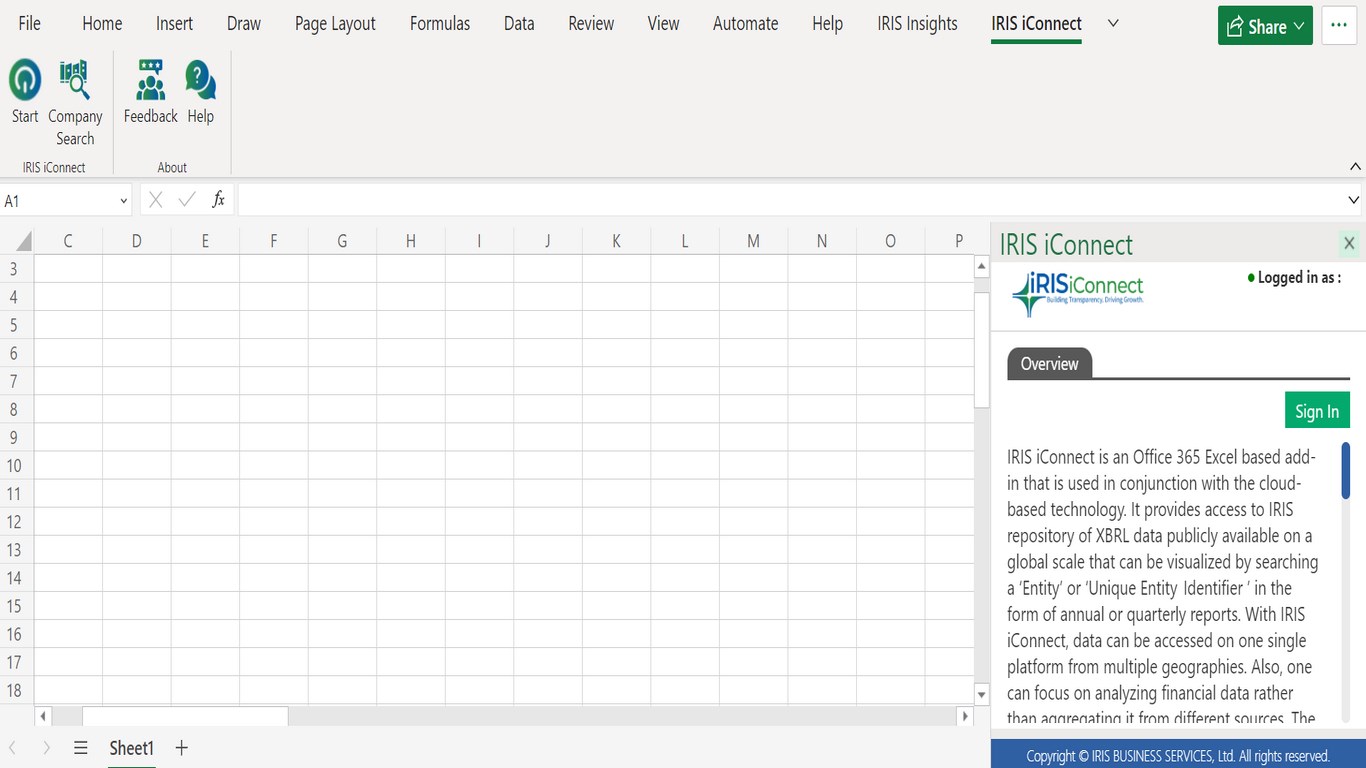The height and width of the screenshot is (768, 1366).
Task: Click the cancel formula X icon
Action: click(x=155, y=200)
